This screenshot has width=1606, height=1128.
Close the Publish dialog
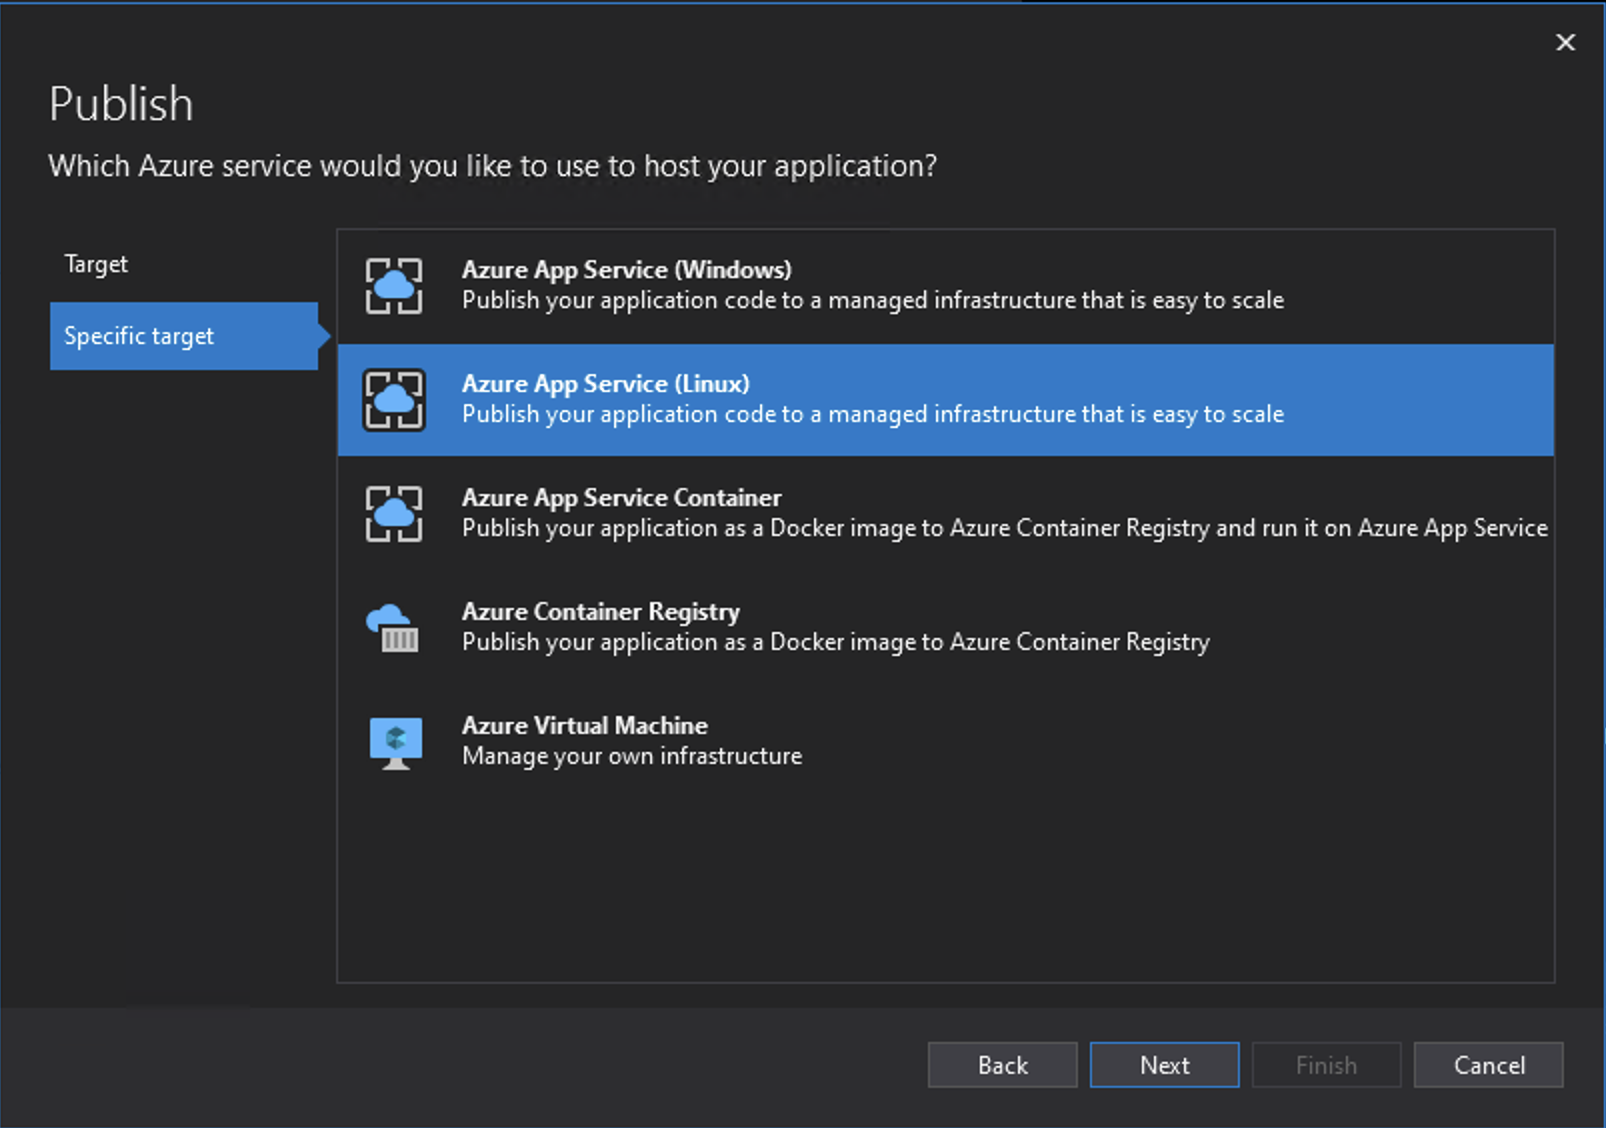[1564, 42]
